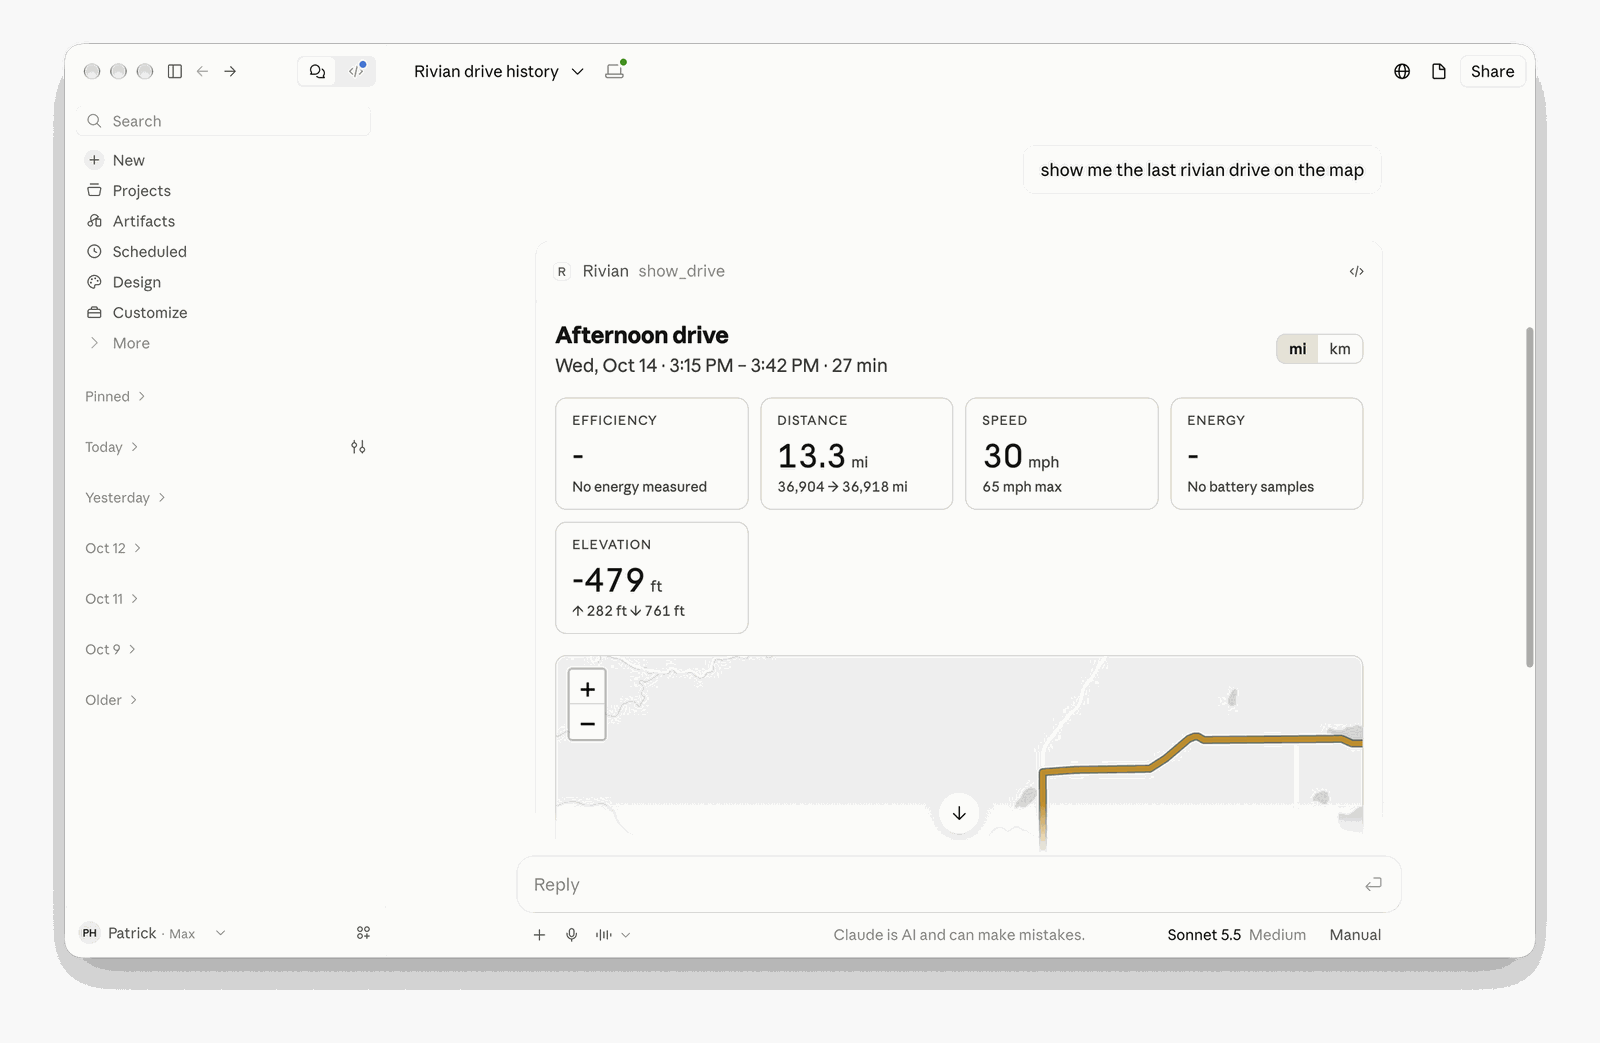Click the send arrow in Reply box

pyautogui.click(x=1373, y=884)
